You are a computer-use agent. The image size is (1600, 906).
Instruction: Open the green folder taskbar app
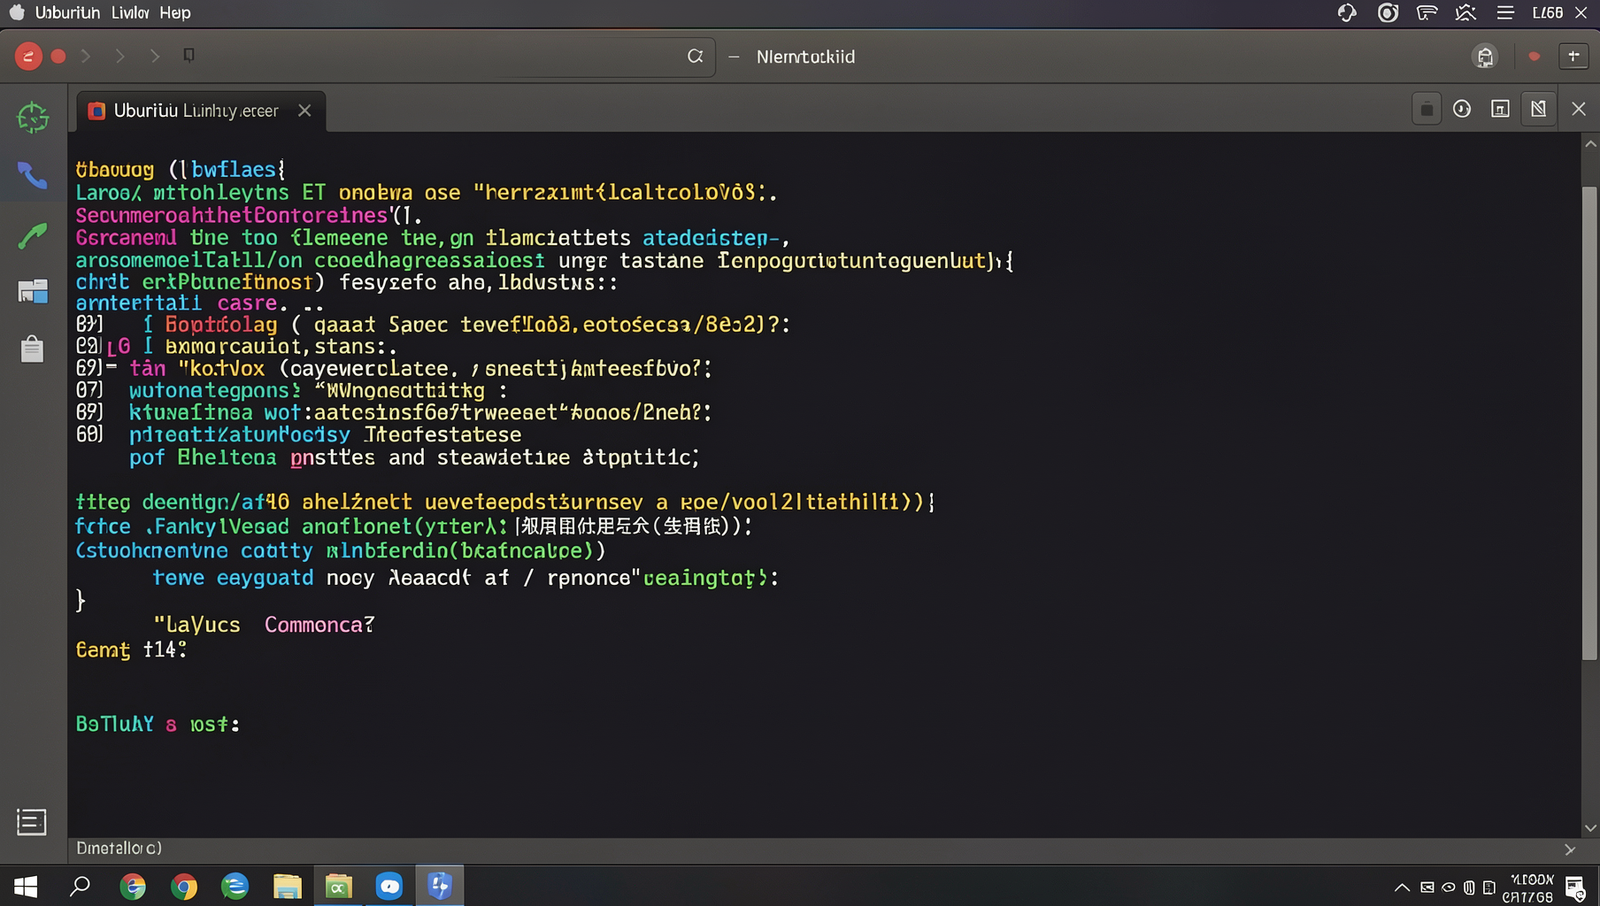coord(338,886)
